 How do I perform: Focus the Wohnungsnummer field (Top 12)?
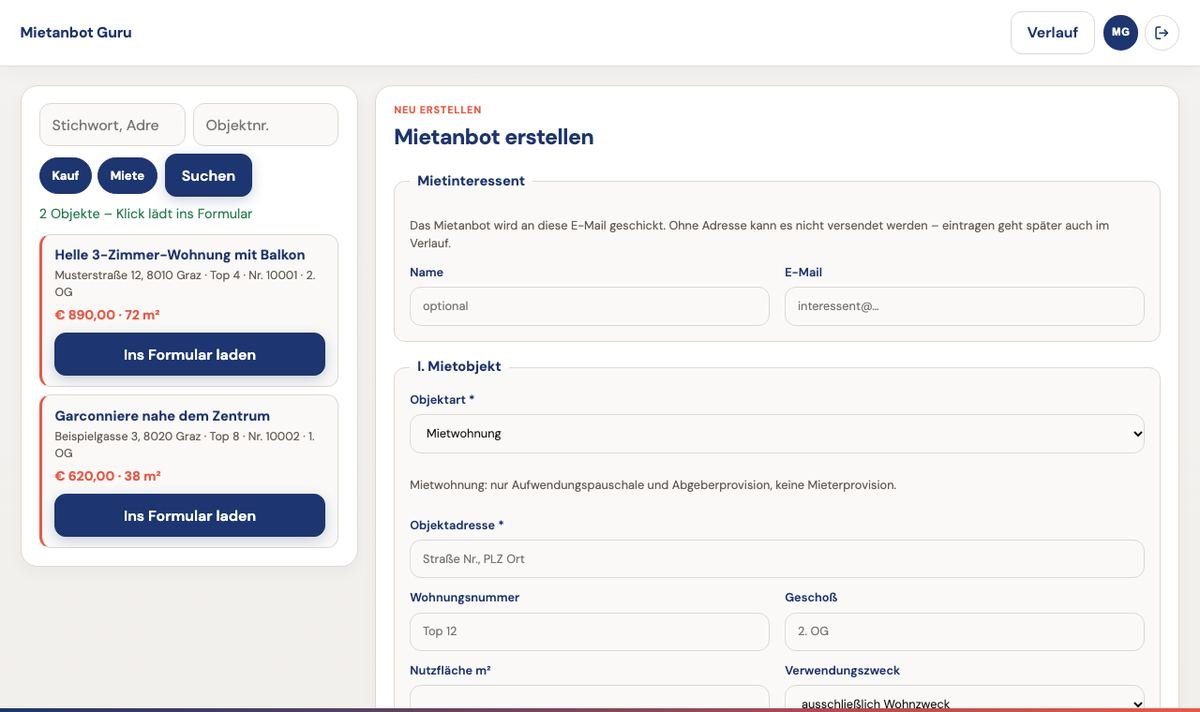click(x=589, y=632)
